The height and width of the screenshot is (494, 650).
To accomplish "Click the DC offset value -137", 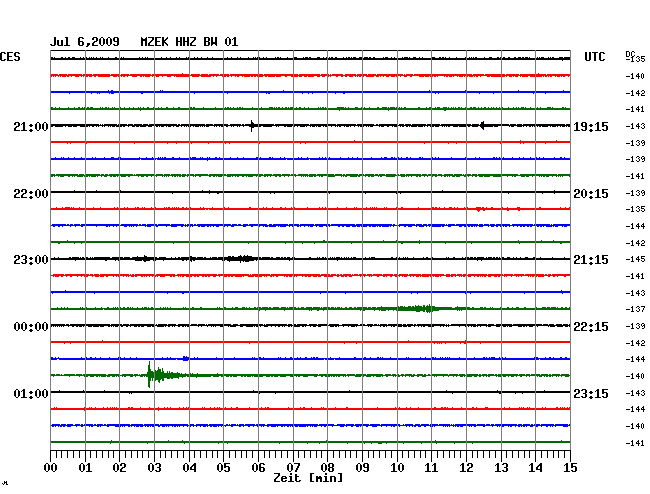I will point(635,309).
